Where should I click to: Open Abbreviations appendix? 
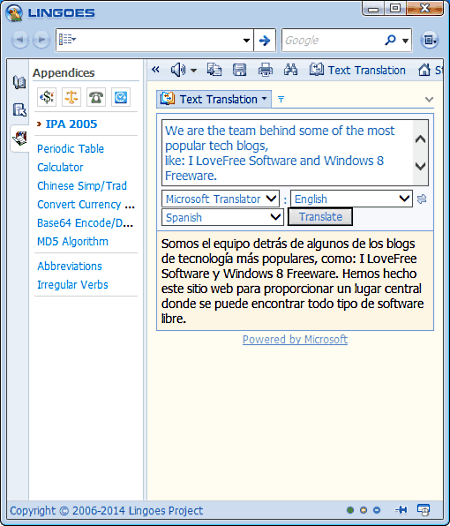pos(69,266)
